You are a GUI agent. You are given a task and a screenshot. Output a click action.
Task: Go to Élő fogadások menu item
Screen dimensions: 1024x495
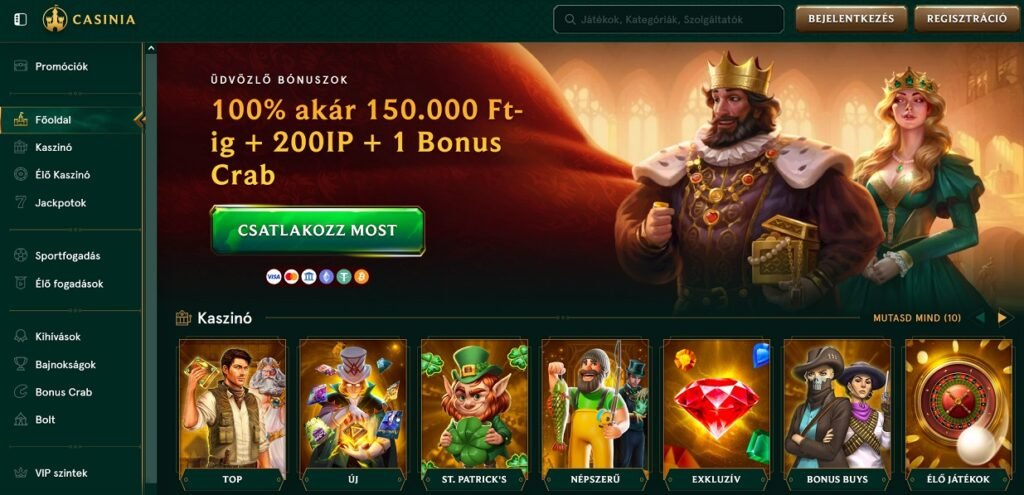71,283
